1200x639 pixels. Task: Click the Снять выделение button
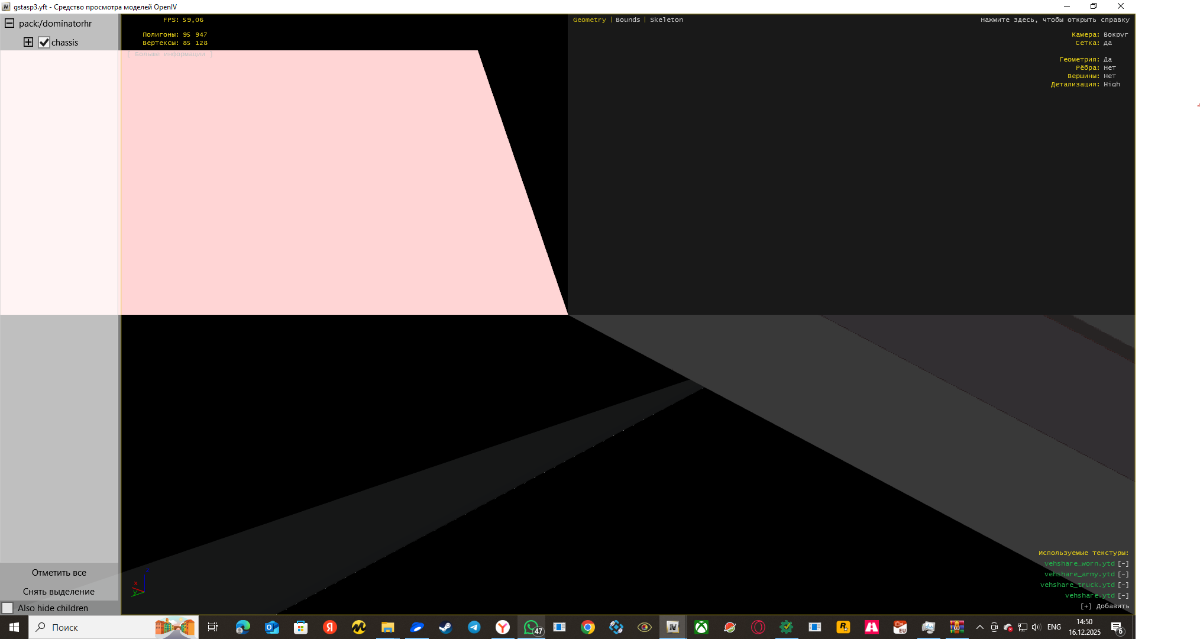[59, 591]
